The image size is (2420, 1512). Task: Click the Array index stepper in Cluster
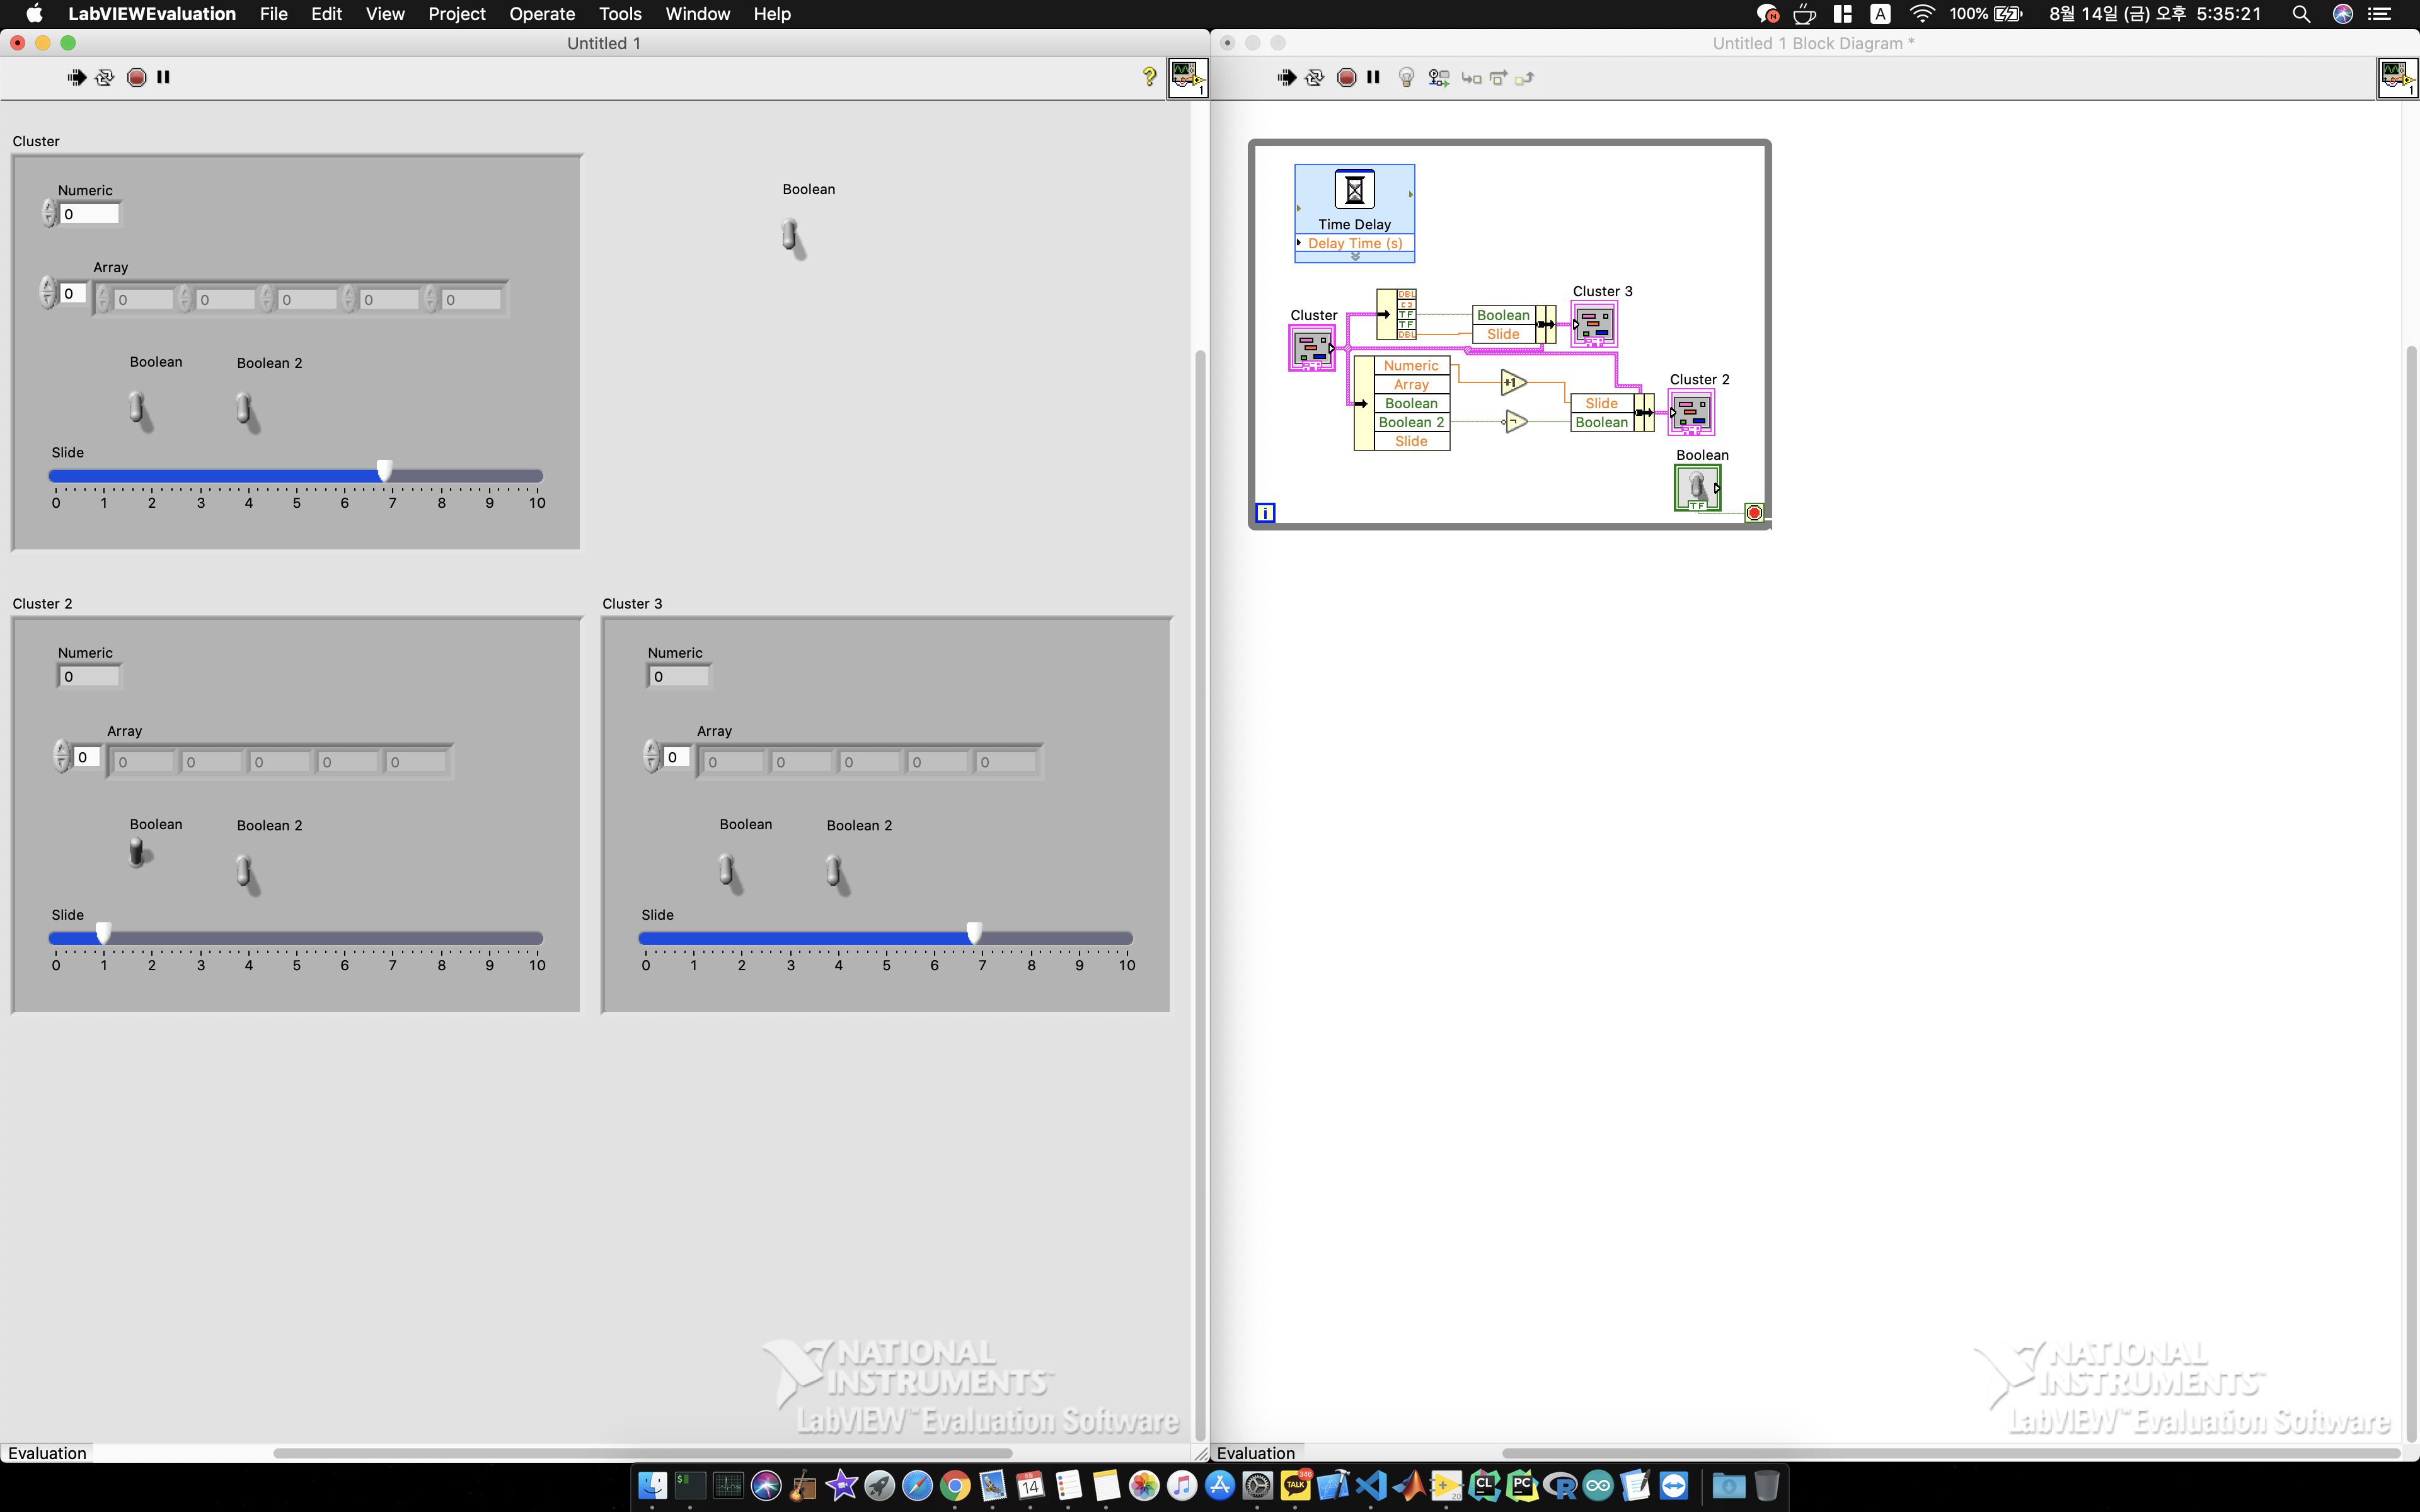[48, 293]
